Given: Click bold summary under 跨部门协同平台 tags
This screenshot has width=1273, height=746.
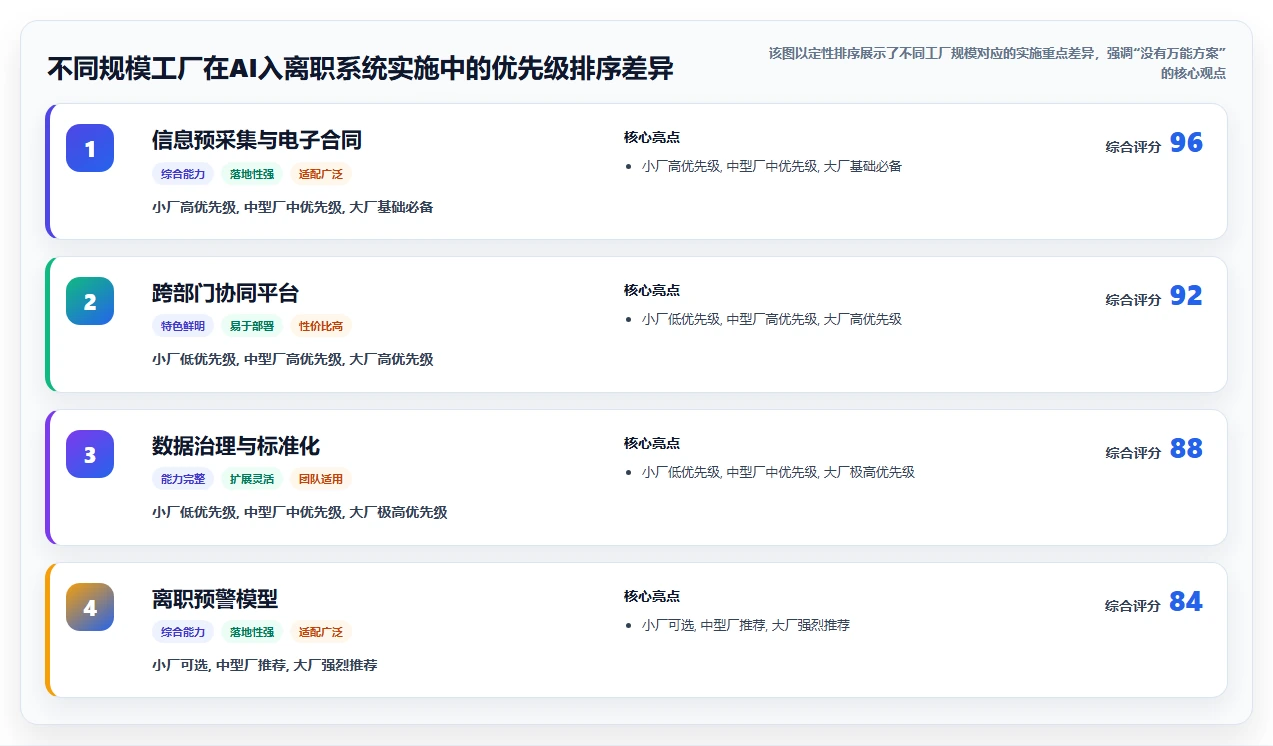Looking at the screenshot, I should click(293, 360).
